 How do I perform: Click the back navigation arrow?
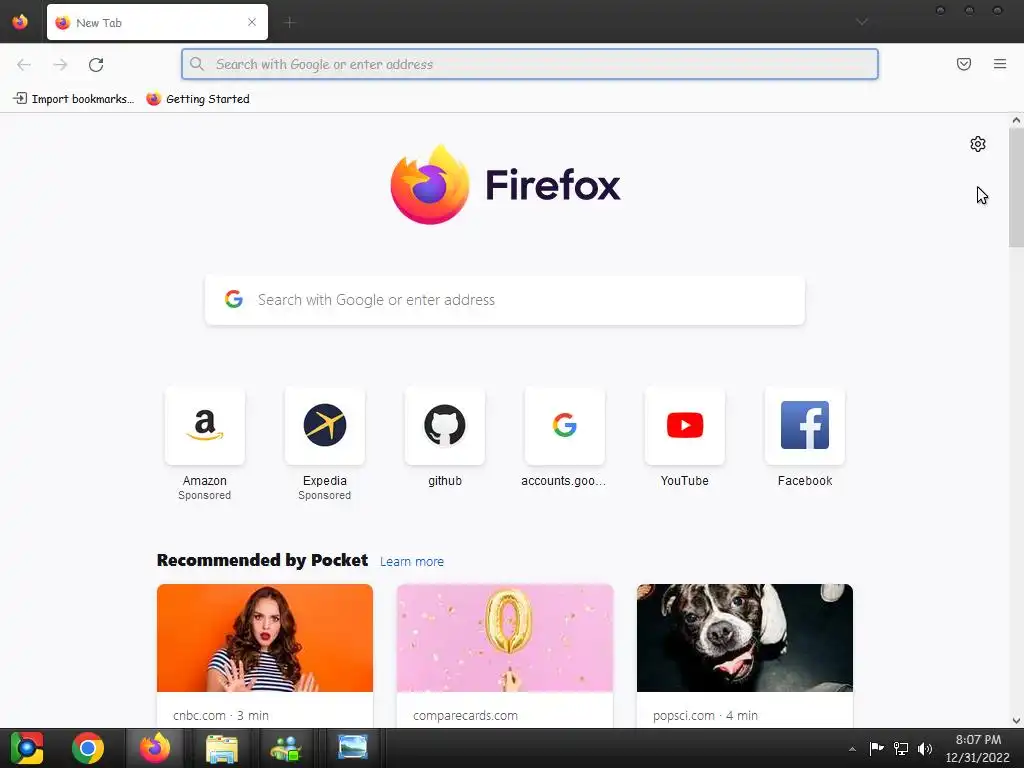(x=24, y=64)
